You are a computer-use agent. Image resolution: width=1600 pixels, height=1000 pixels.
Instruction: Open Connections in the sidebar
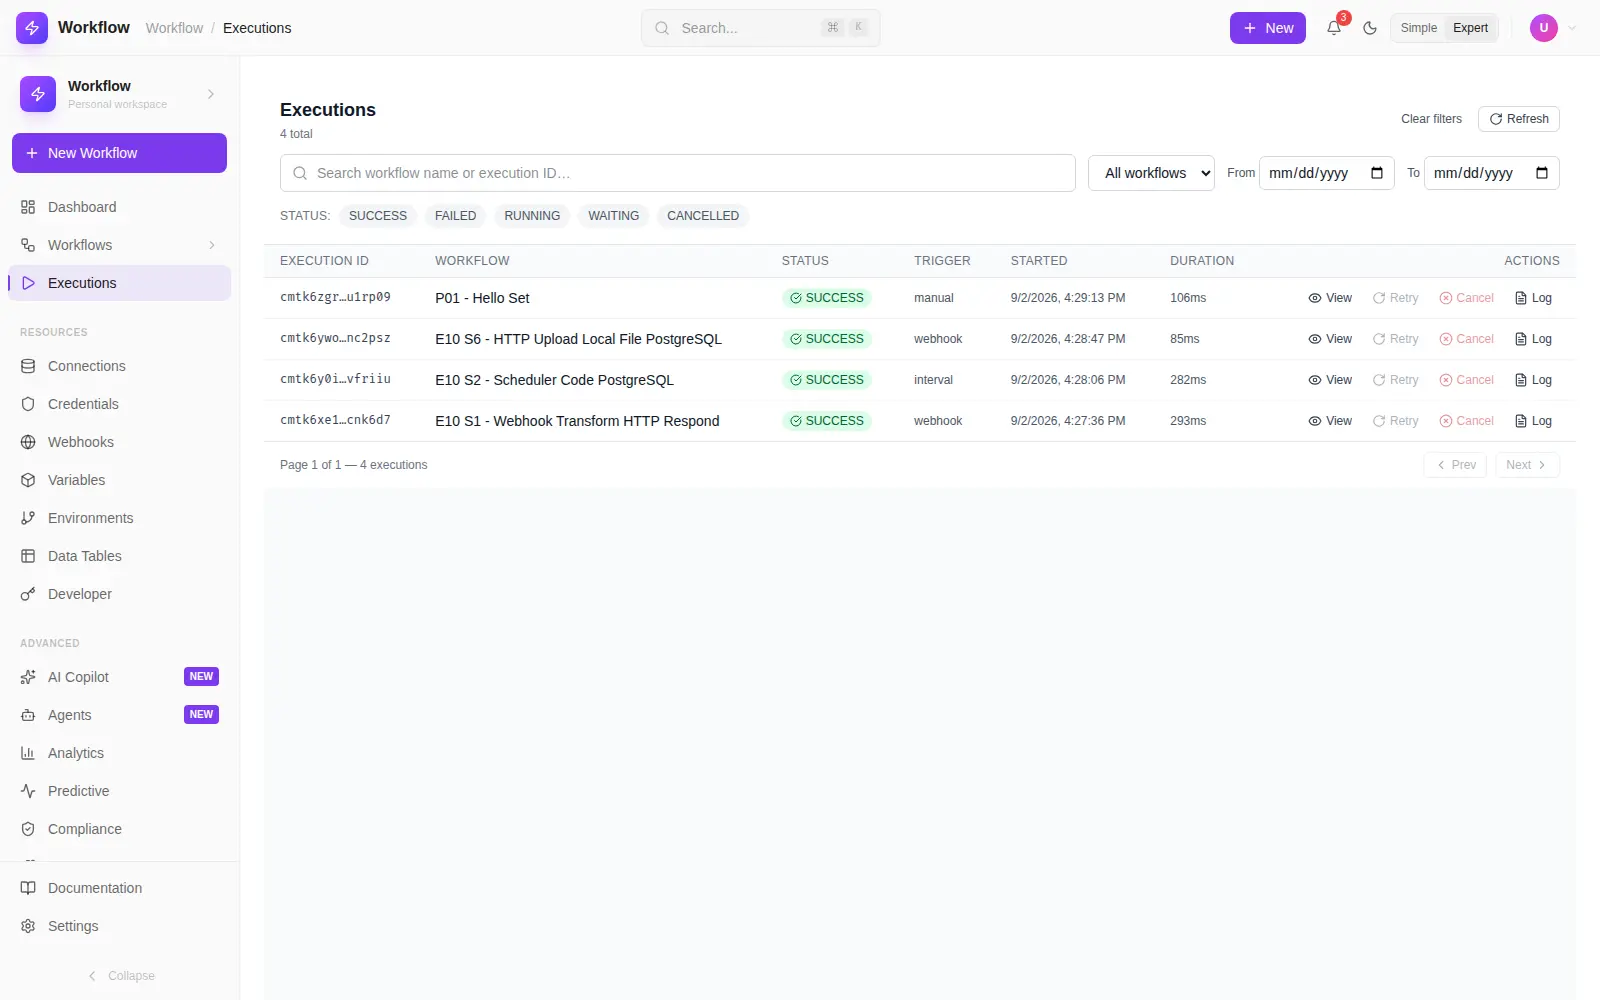[x=119, y=366]
